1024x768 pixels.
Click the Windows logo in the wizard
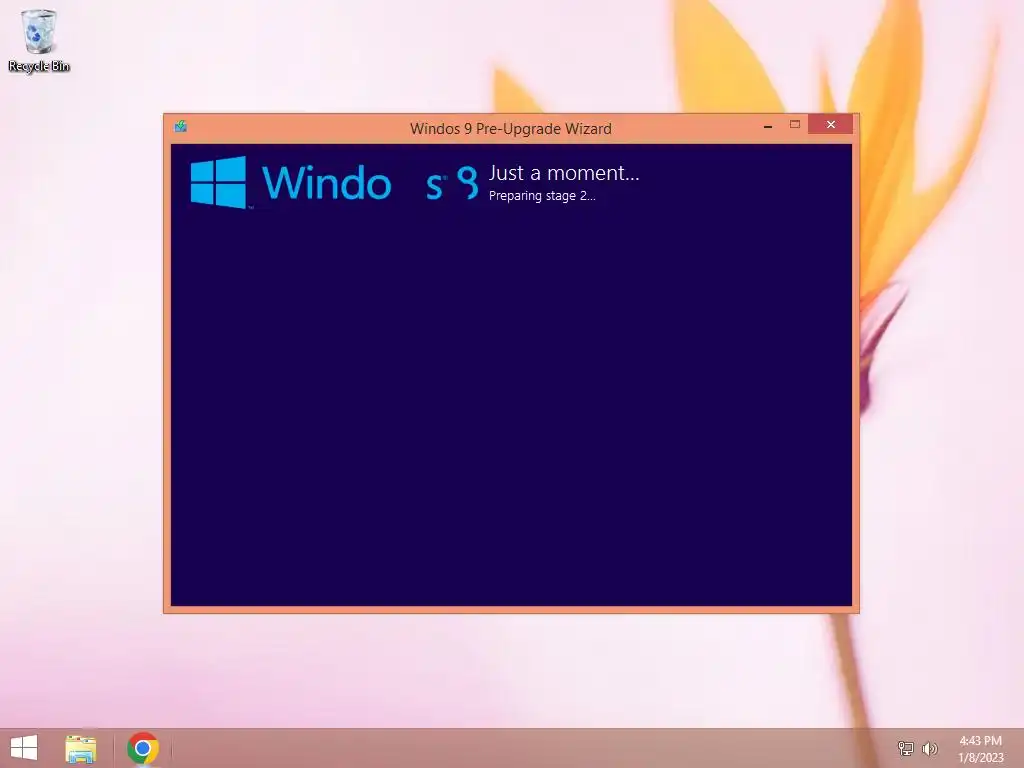219,182
